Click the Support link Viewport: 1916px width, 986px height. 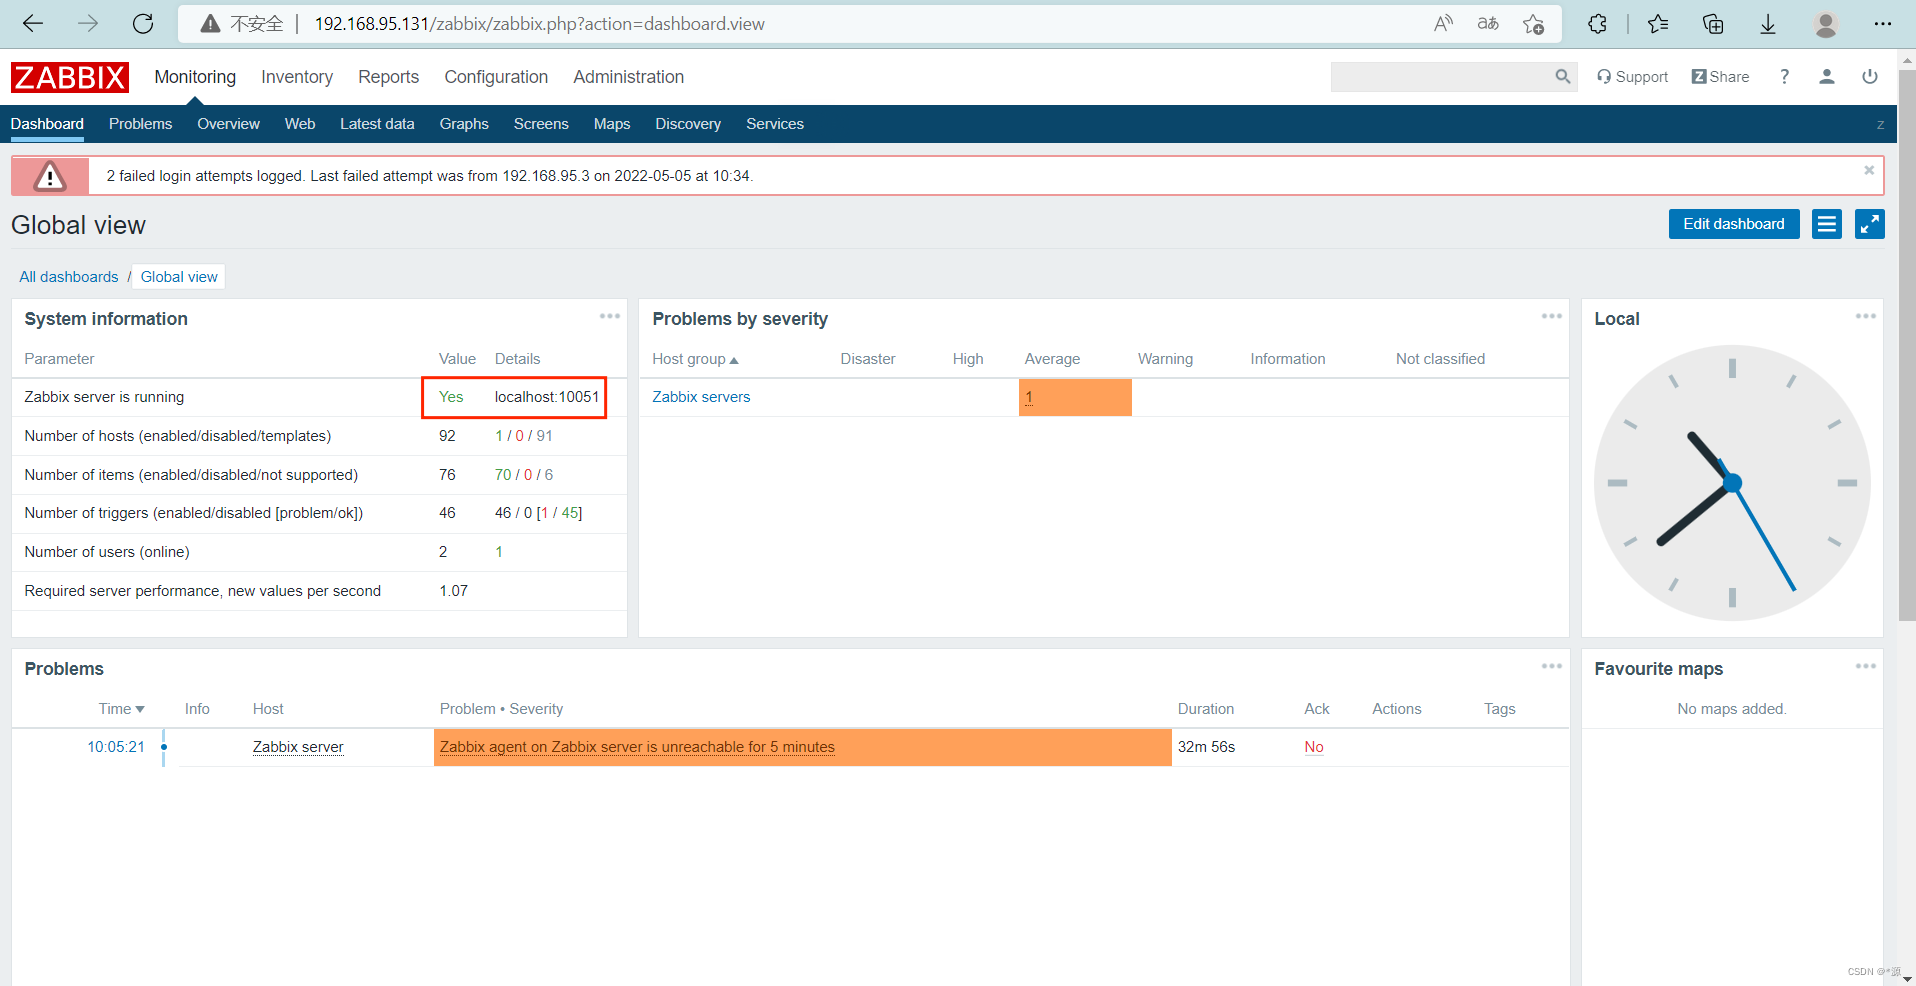click(1633, 77)
